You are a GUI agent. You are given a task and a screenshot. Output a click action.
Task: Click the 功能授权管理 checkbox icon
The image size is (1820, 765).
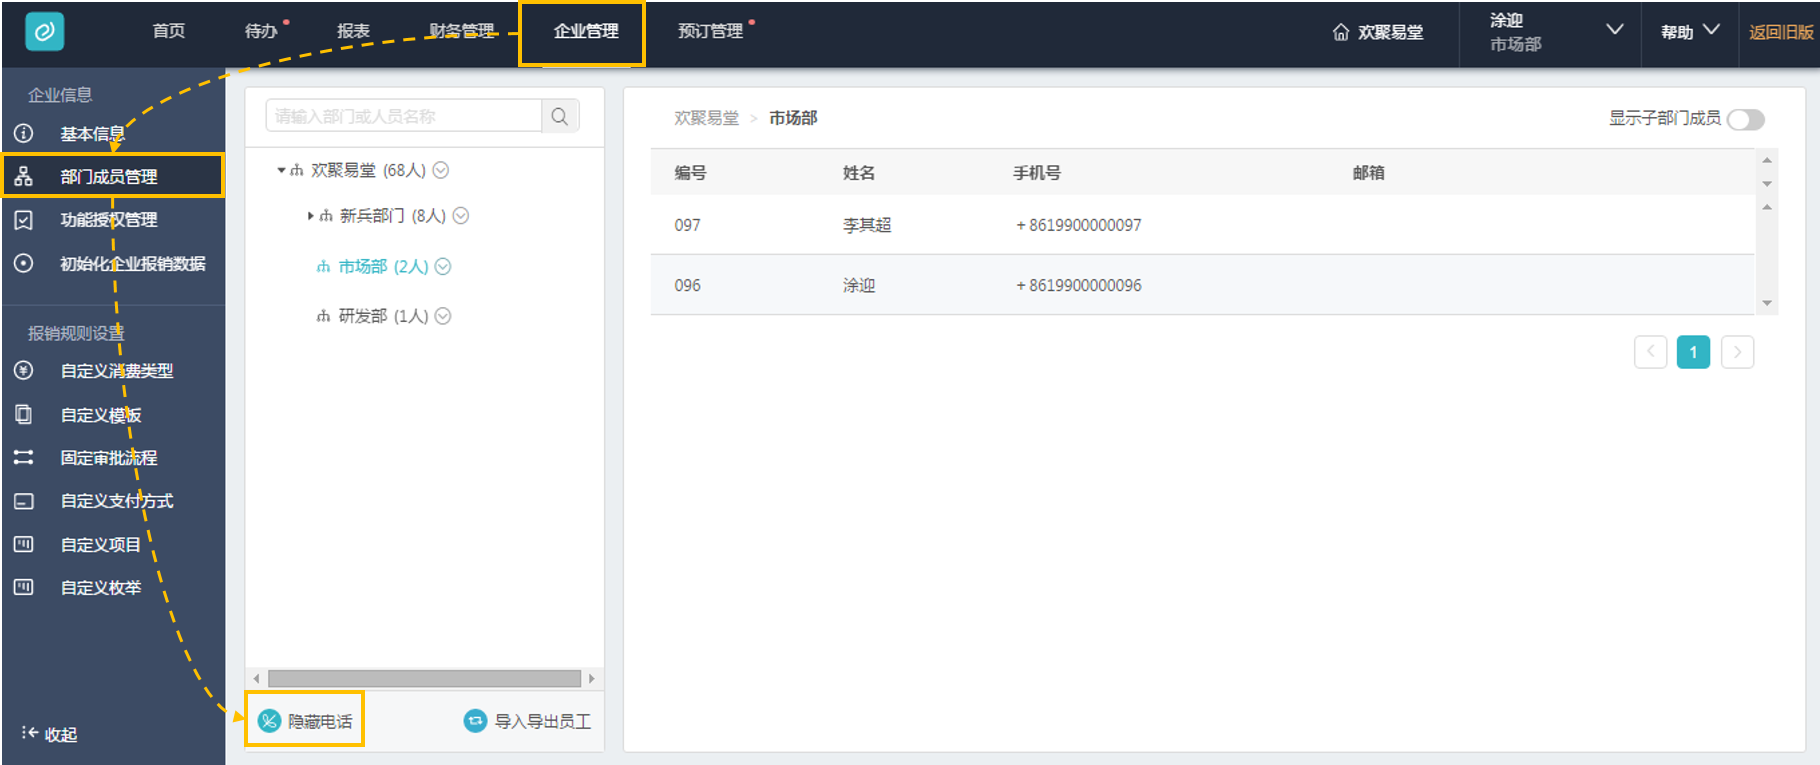tap(24, 220)
